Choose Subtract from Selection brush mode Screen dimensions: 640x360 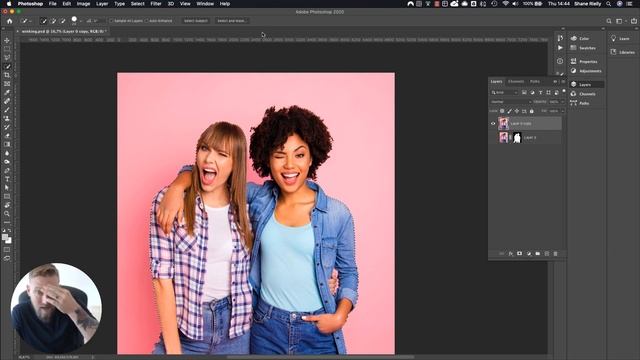[x=62, y=21]
